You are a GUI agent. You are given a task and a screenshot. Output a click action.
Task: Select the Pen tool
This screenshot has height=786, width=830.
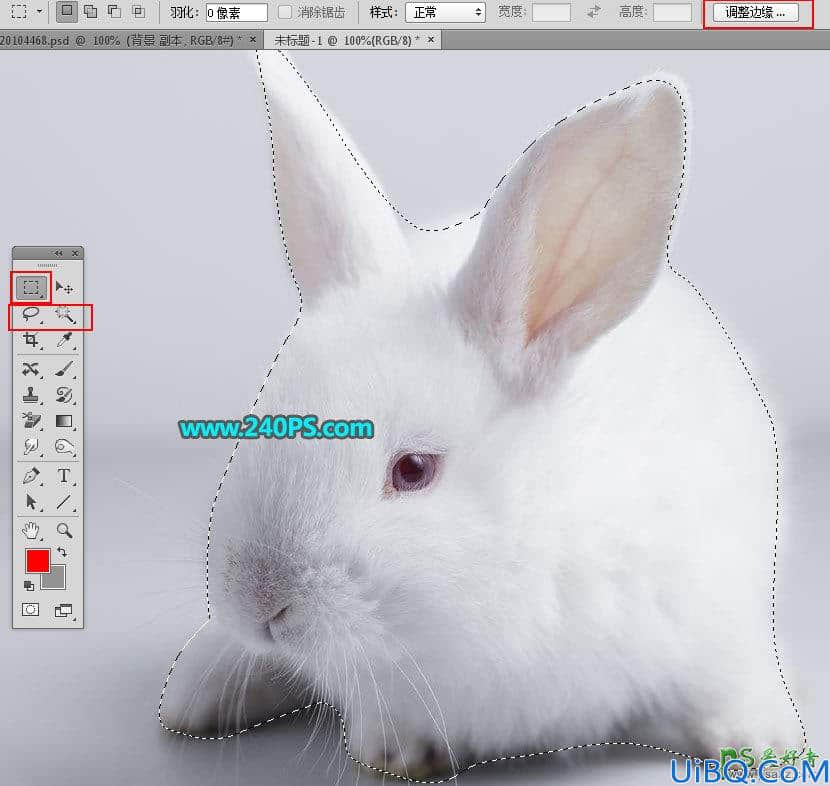[x=31, y=475]
